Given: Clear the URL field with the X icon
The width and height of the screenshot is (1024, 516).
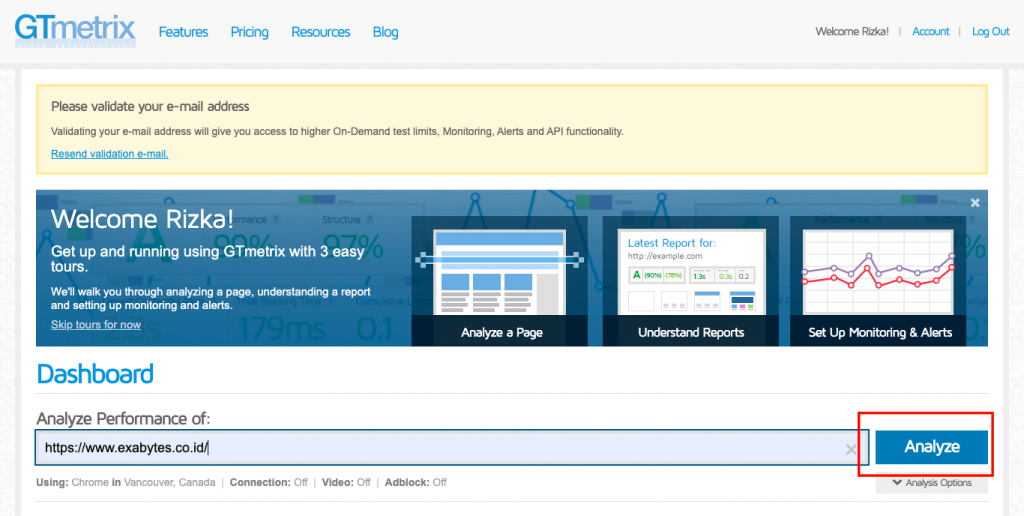Looking at the screenshot, I should (851, 449).
